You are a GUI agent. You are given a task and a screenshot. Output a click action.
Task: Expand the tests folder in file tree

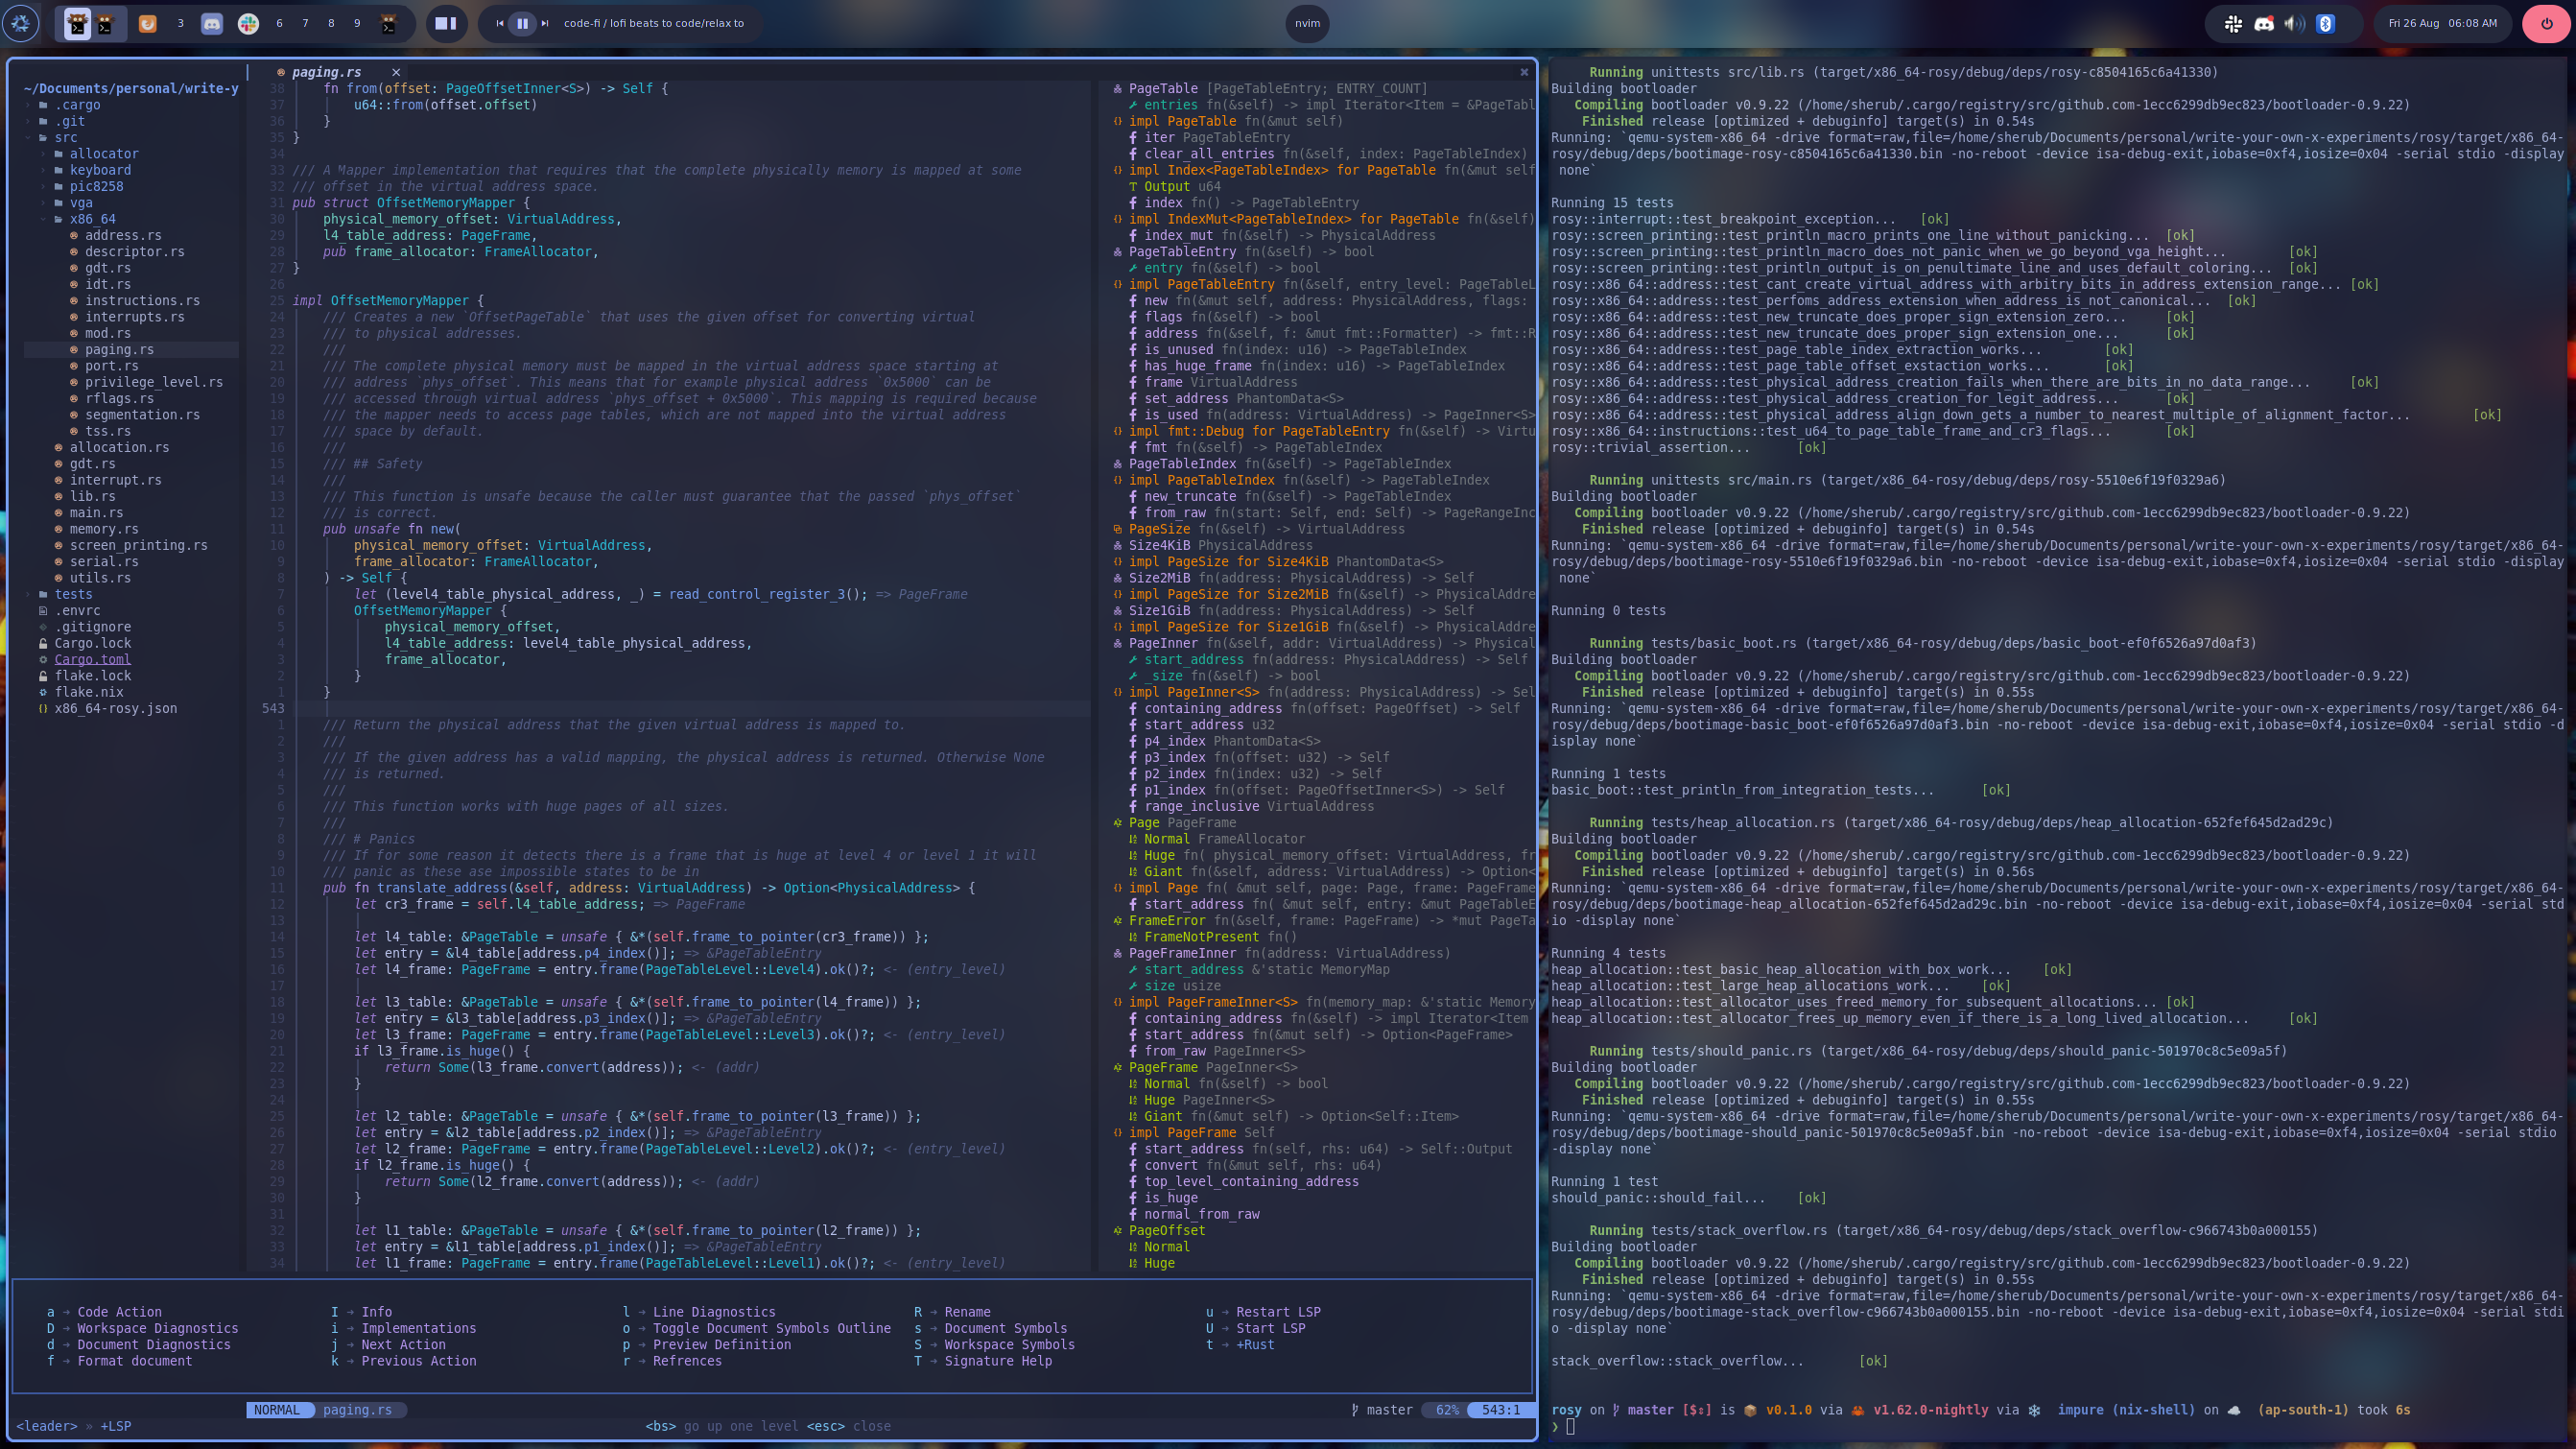click(x=73, y=594)
